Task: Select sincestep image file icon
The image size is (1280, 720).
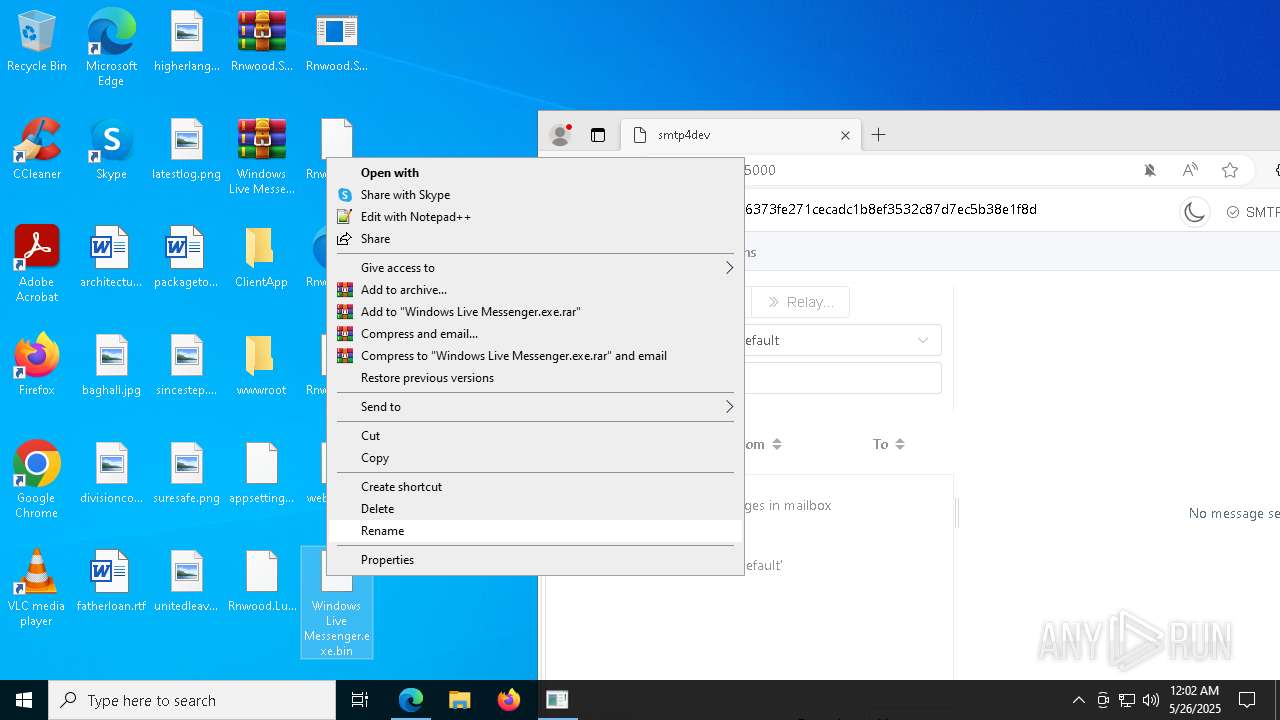Action: [187, 366]
